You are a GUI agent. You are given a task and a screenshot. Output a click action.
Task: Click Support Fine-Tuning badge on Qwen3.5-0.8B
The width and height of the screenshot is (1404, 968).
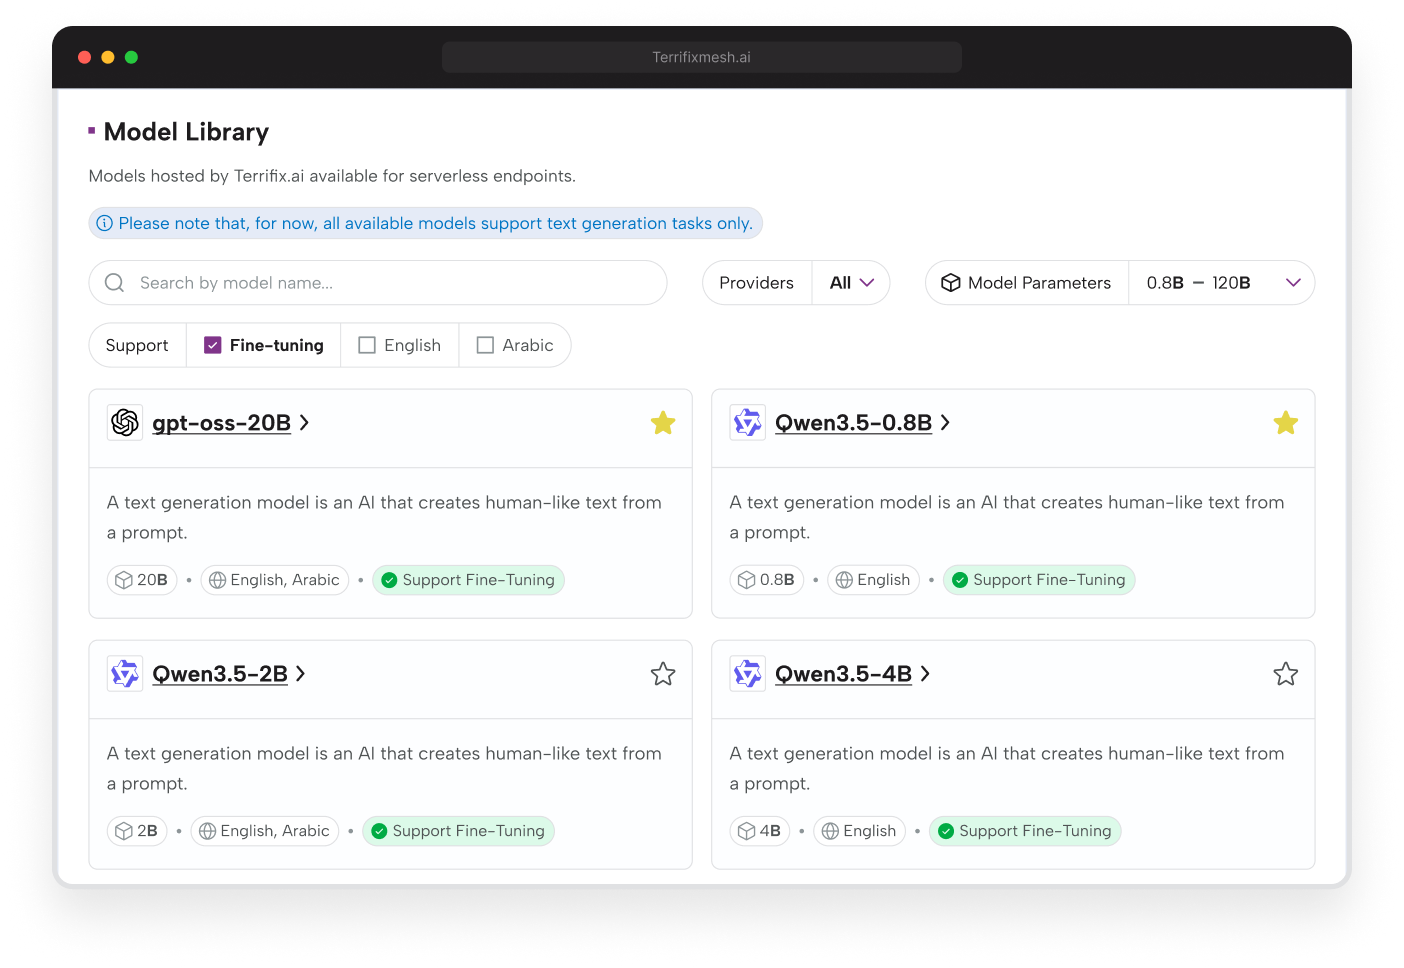click(1039, 580)
